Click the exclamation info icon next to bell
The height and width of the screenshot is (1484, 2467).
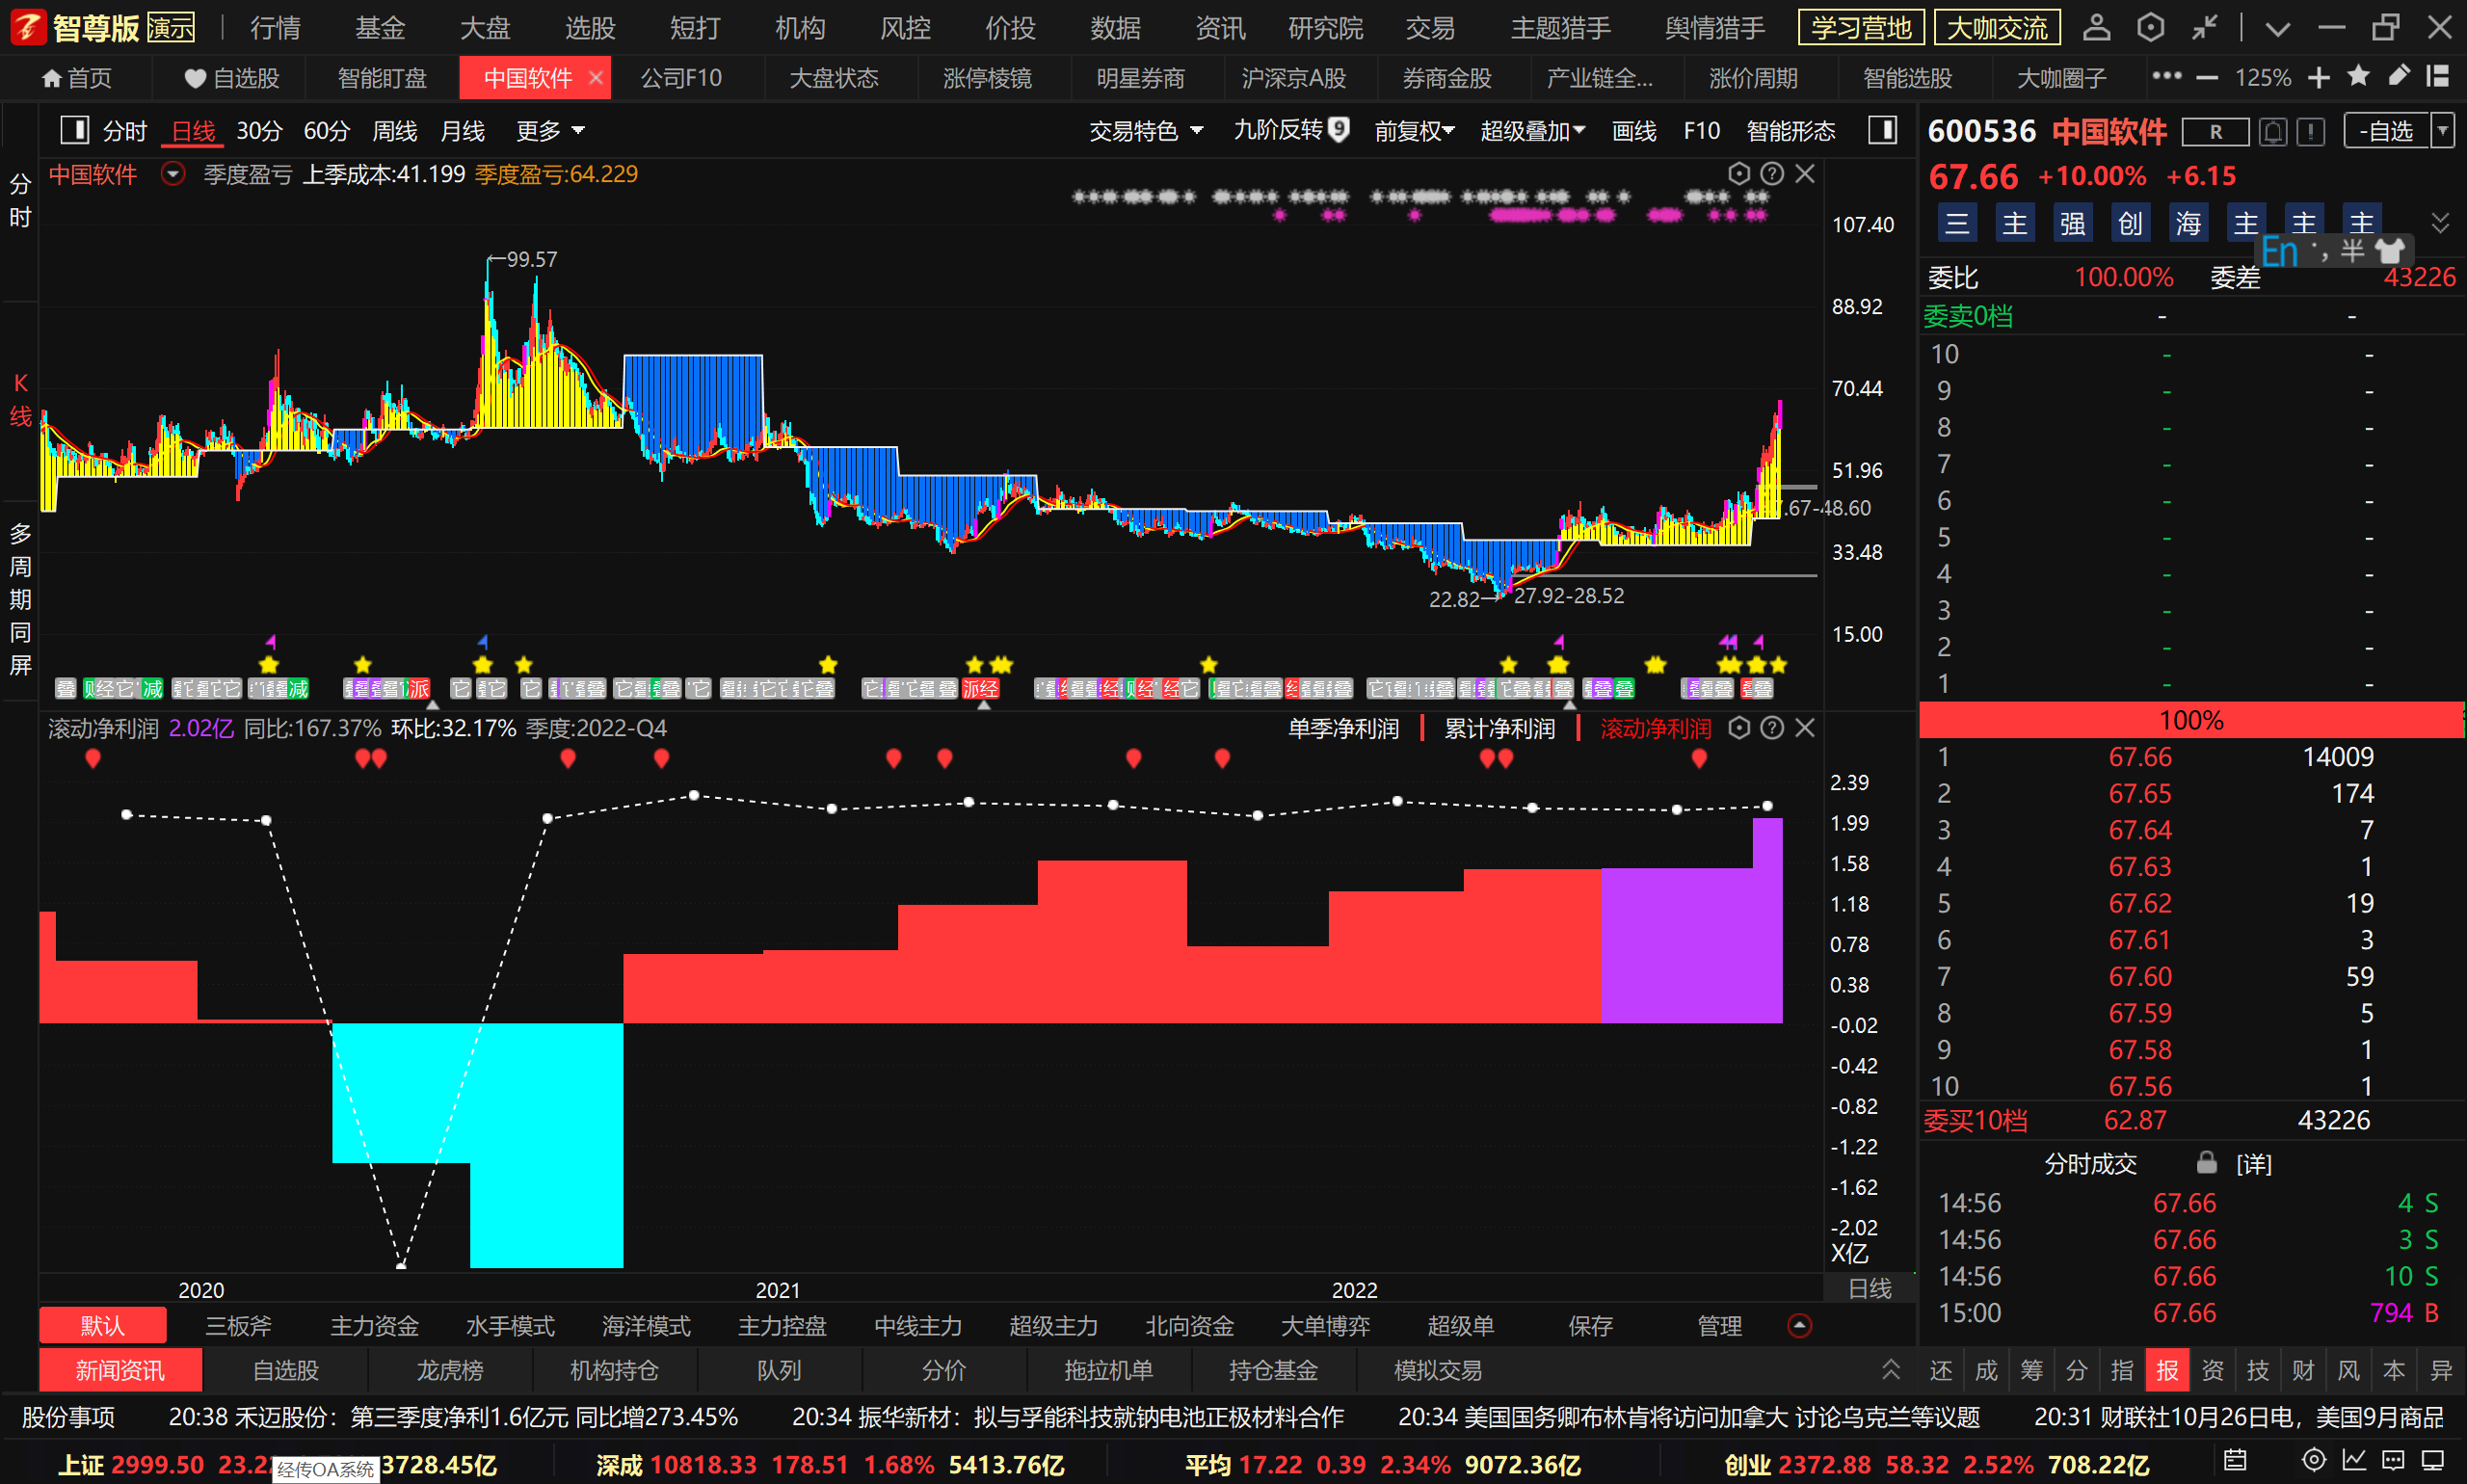coord(2311,131)
